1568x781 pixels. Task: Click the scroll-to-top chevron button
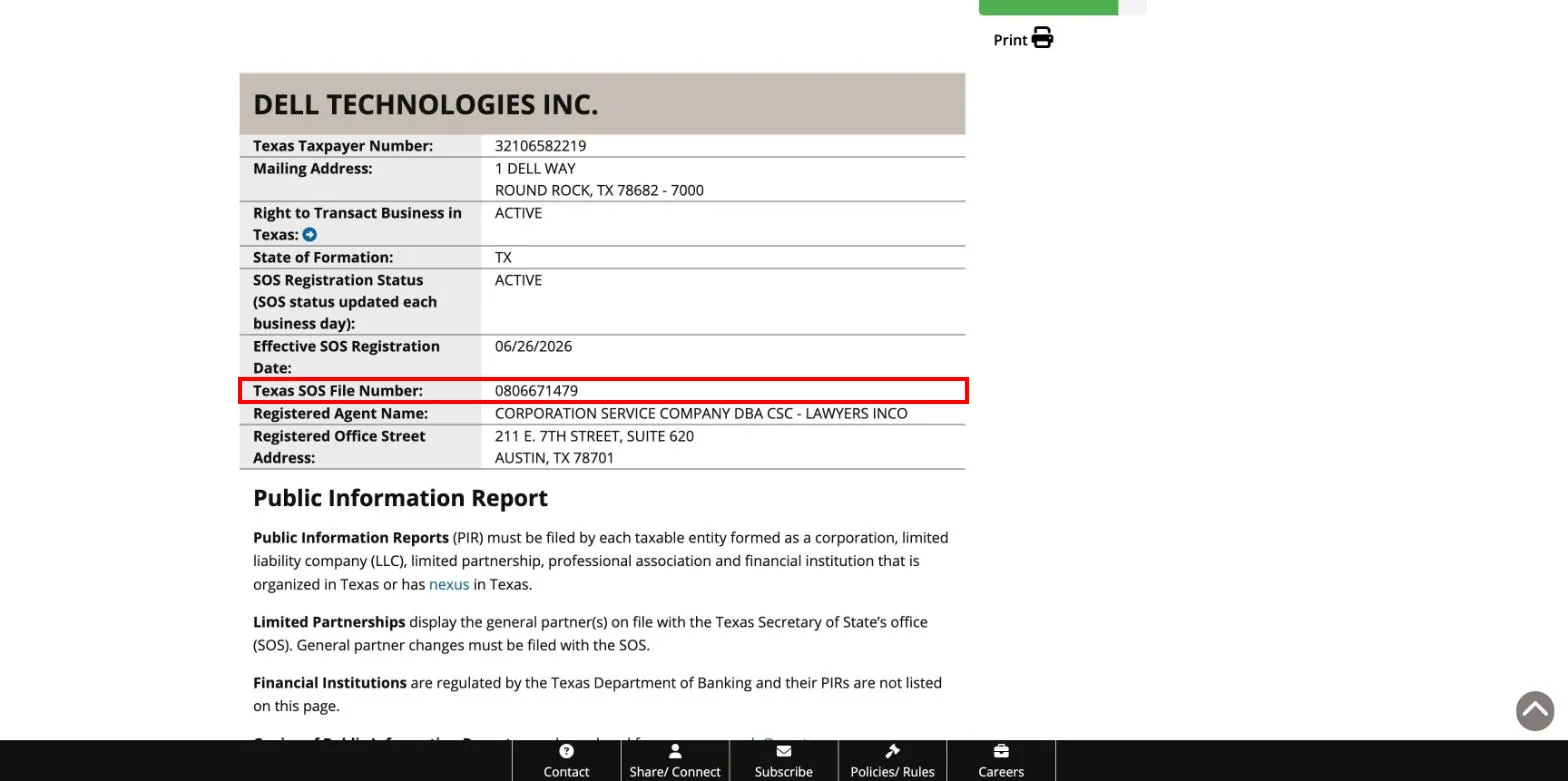(1535, 711)
